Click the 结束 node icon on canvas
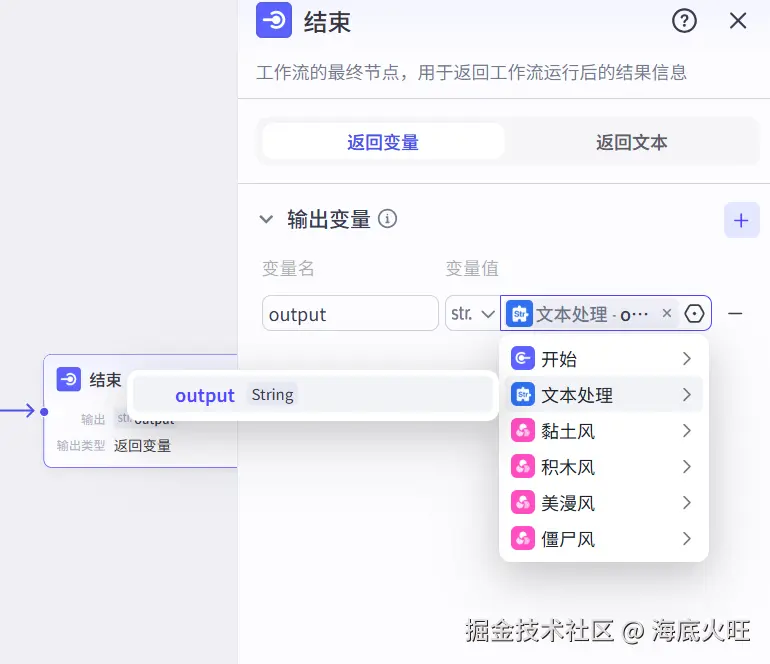This screenshot has height=664, width=770. (x=68, y=379)
